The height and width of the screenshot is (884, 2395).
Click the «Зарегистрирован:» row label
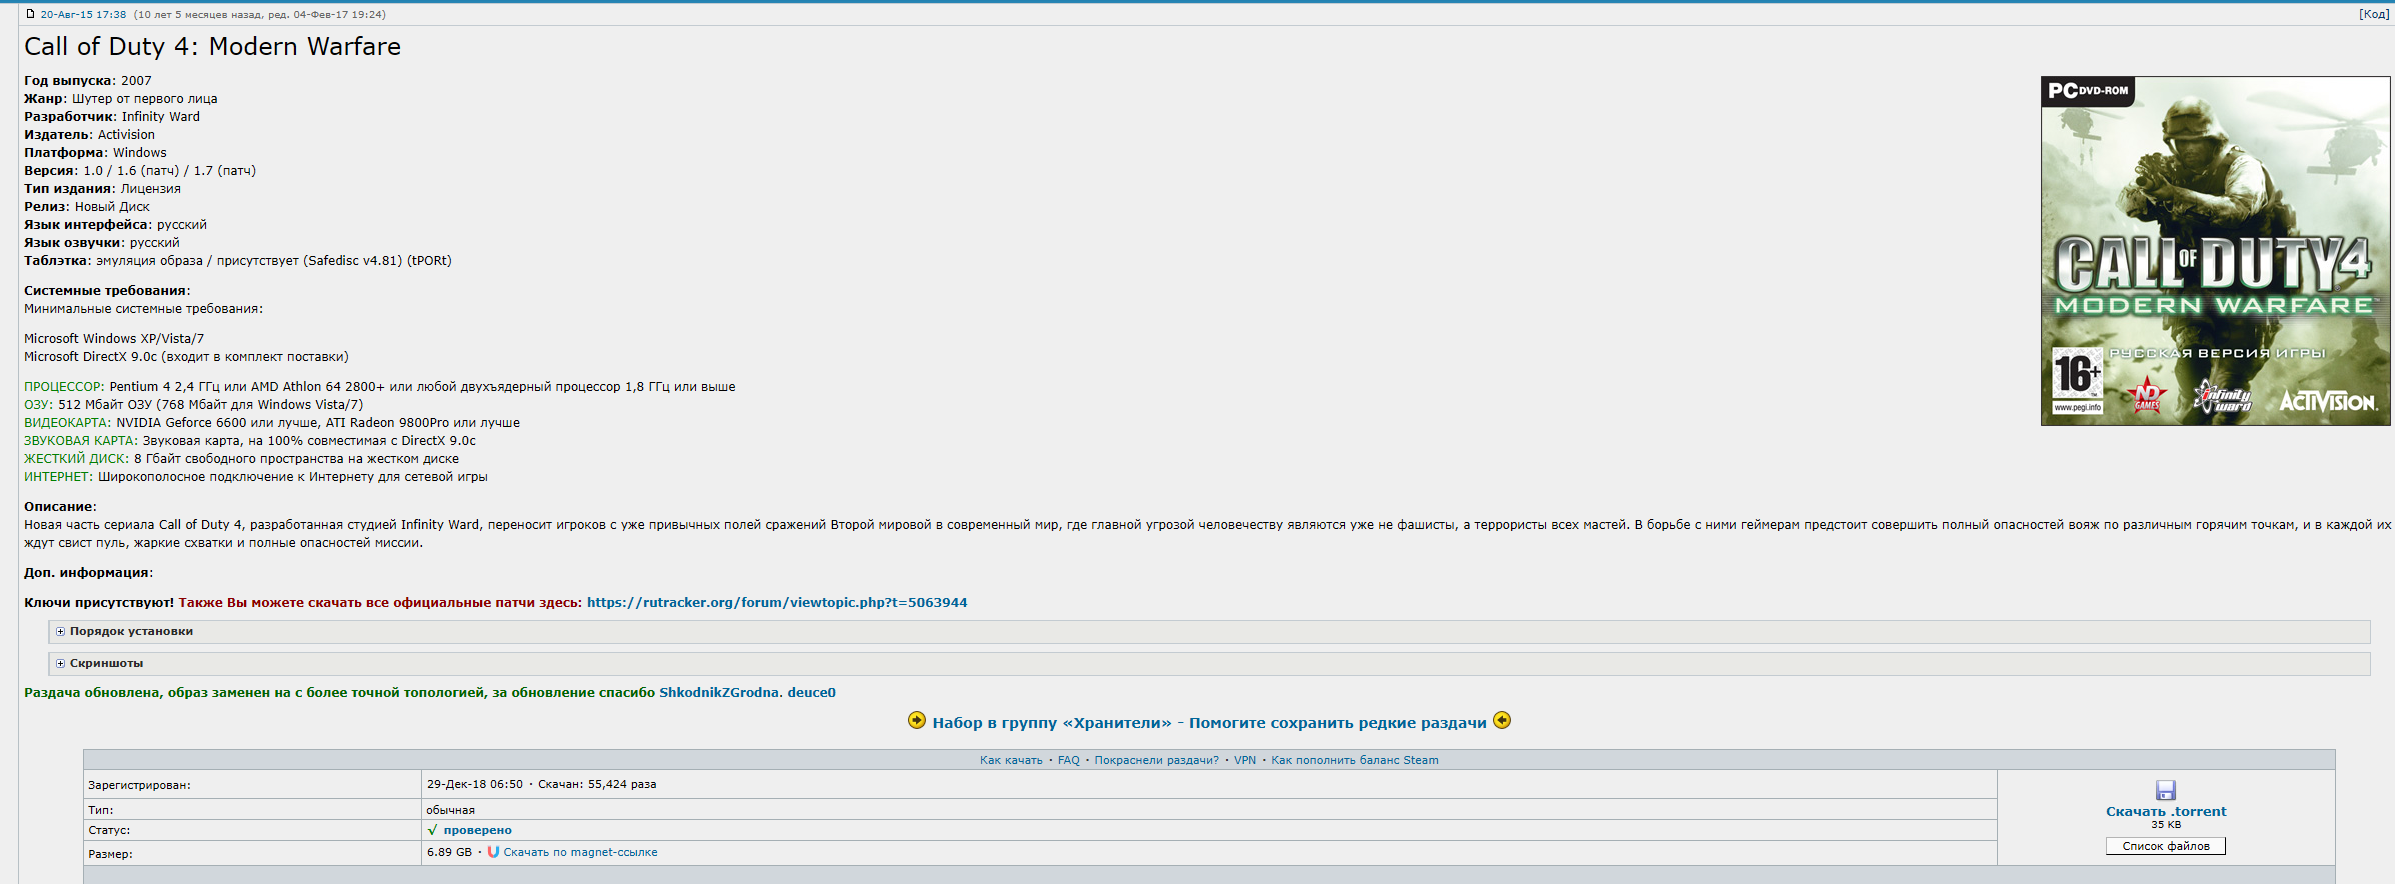139,786
